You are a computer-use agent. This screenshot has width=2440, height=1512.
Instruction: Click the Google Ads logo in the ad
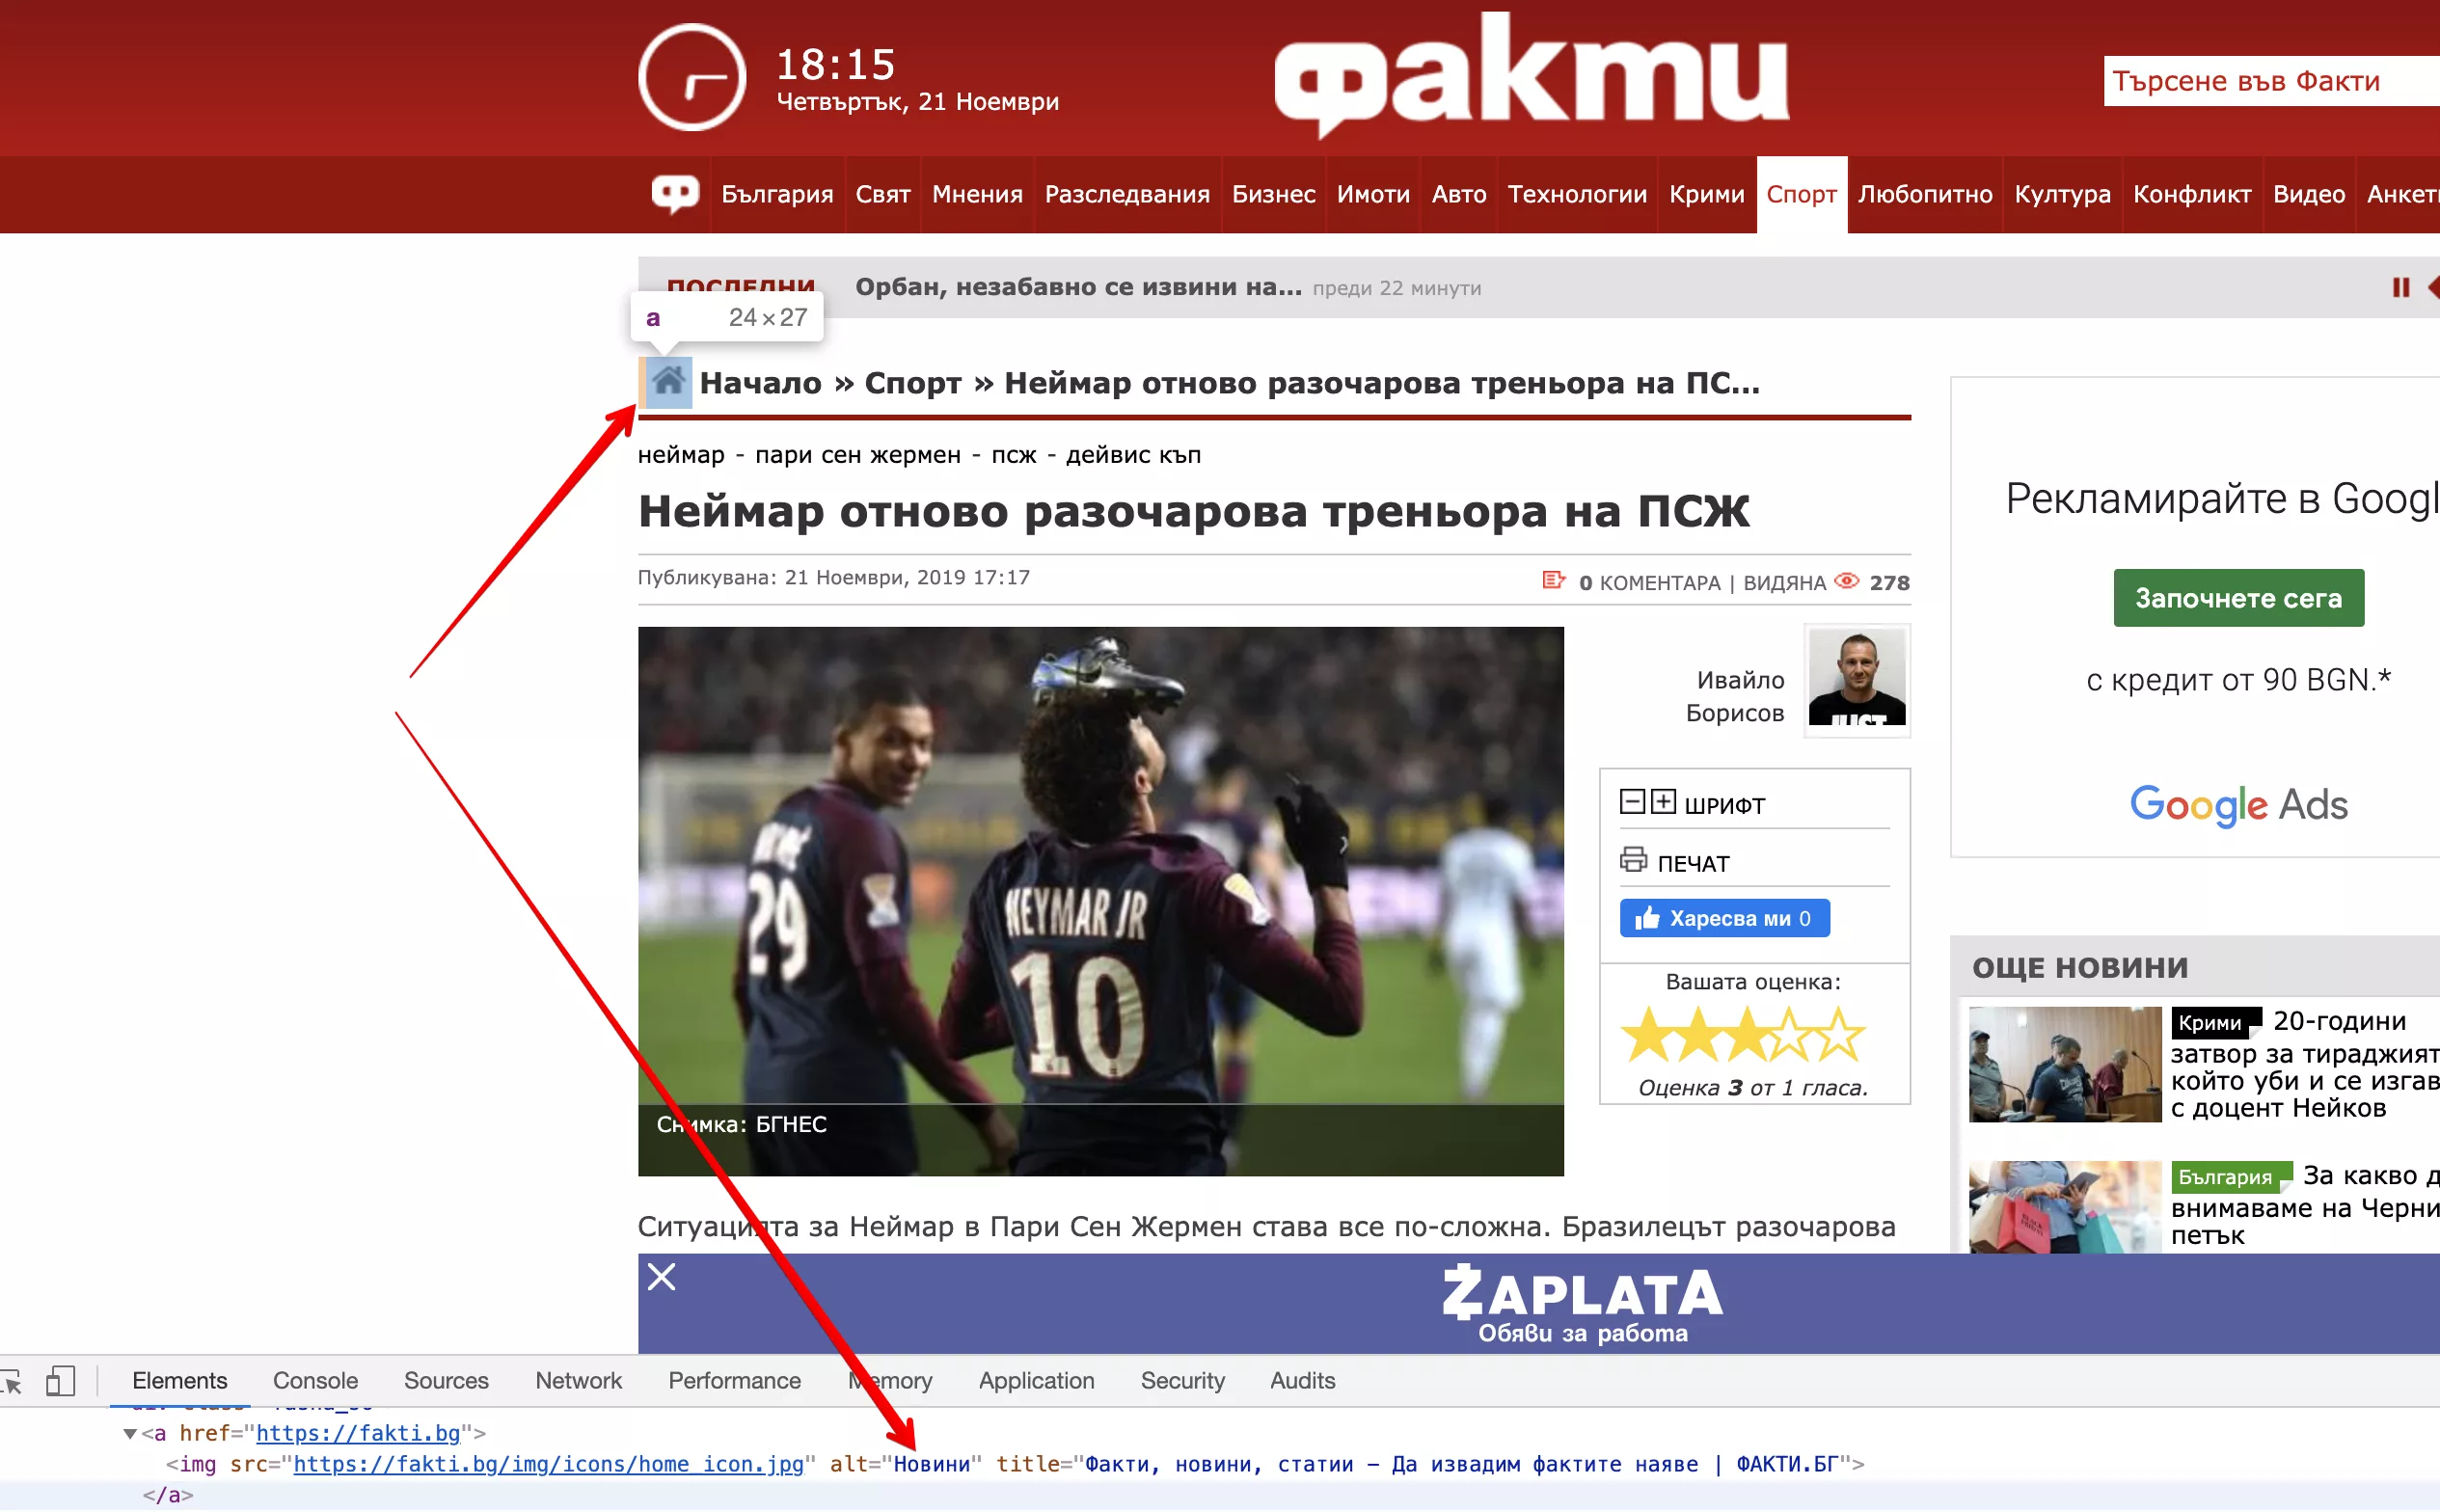[2238, 805]
